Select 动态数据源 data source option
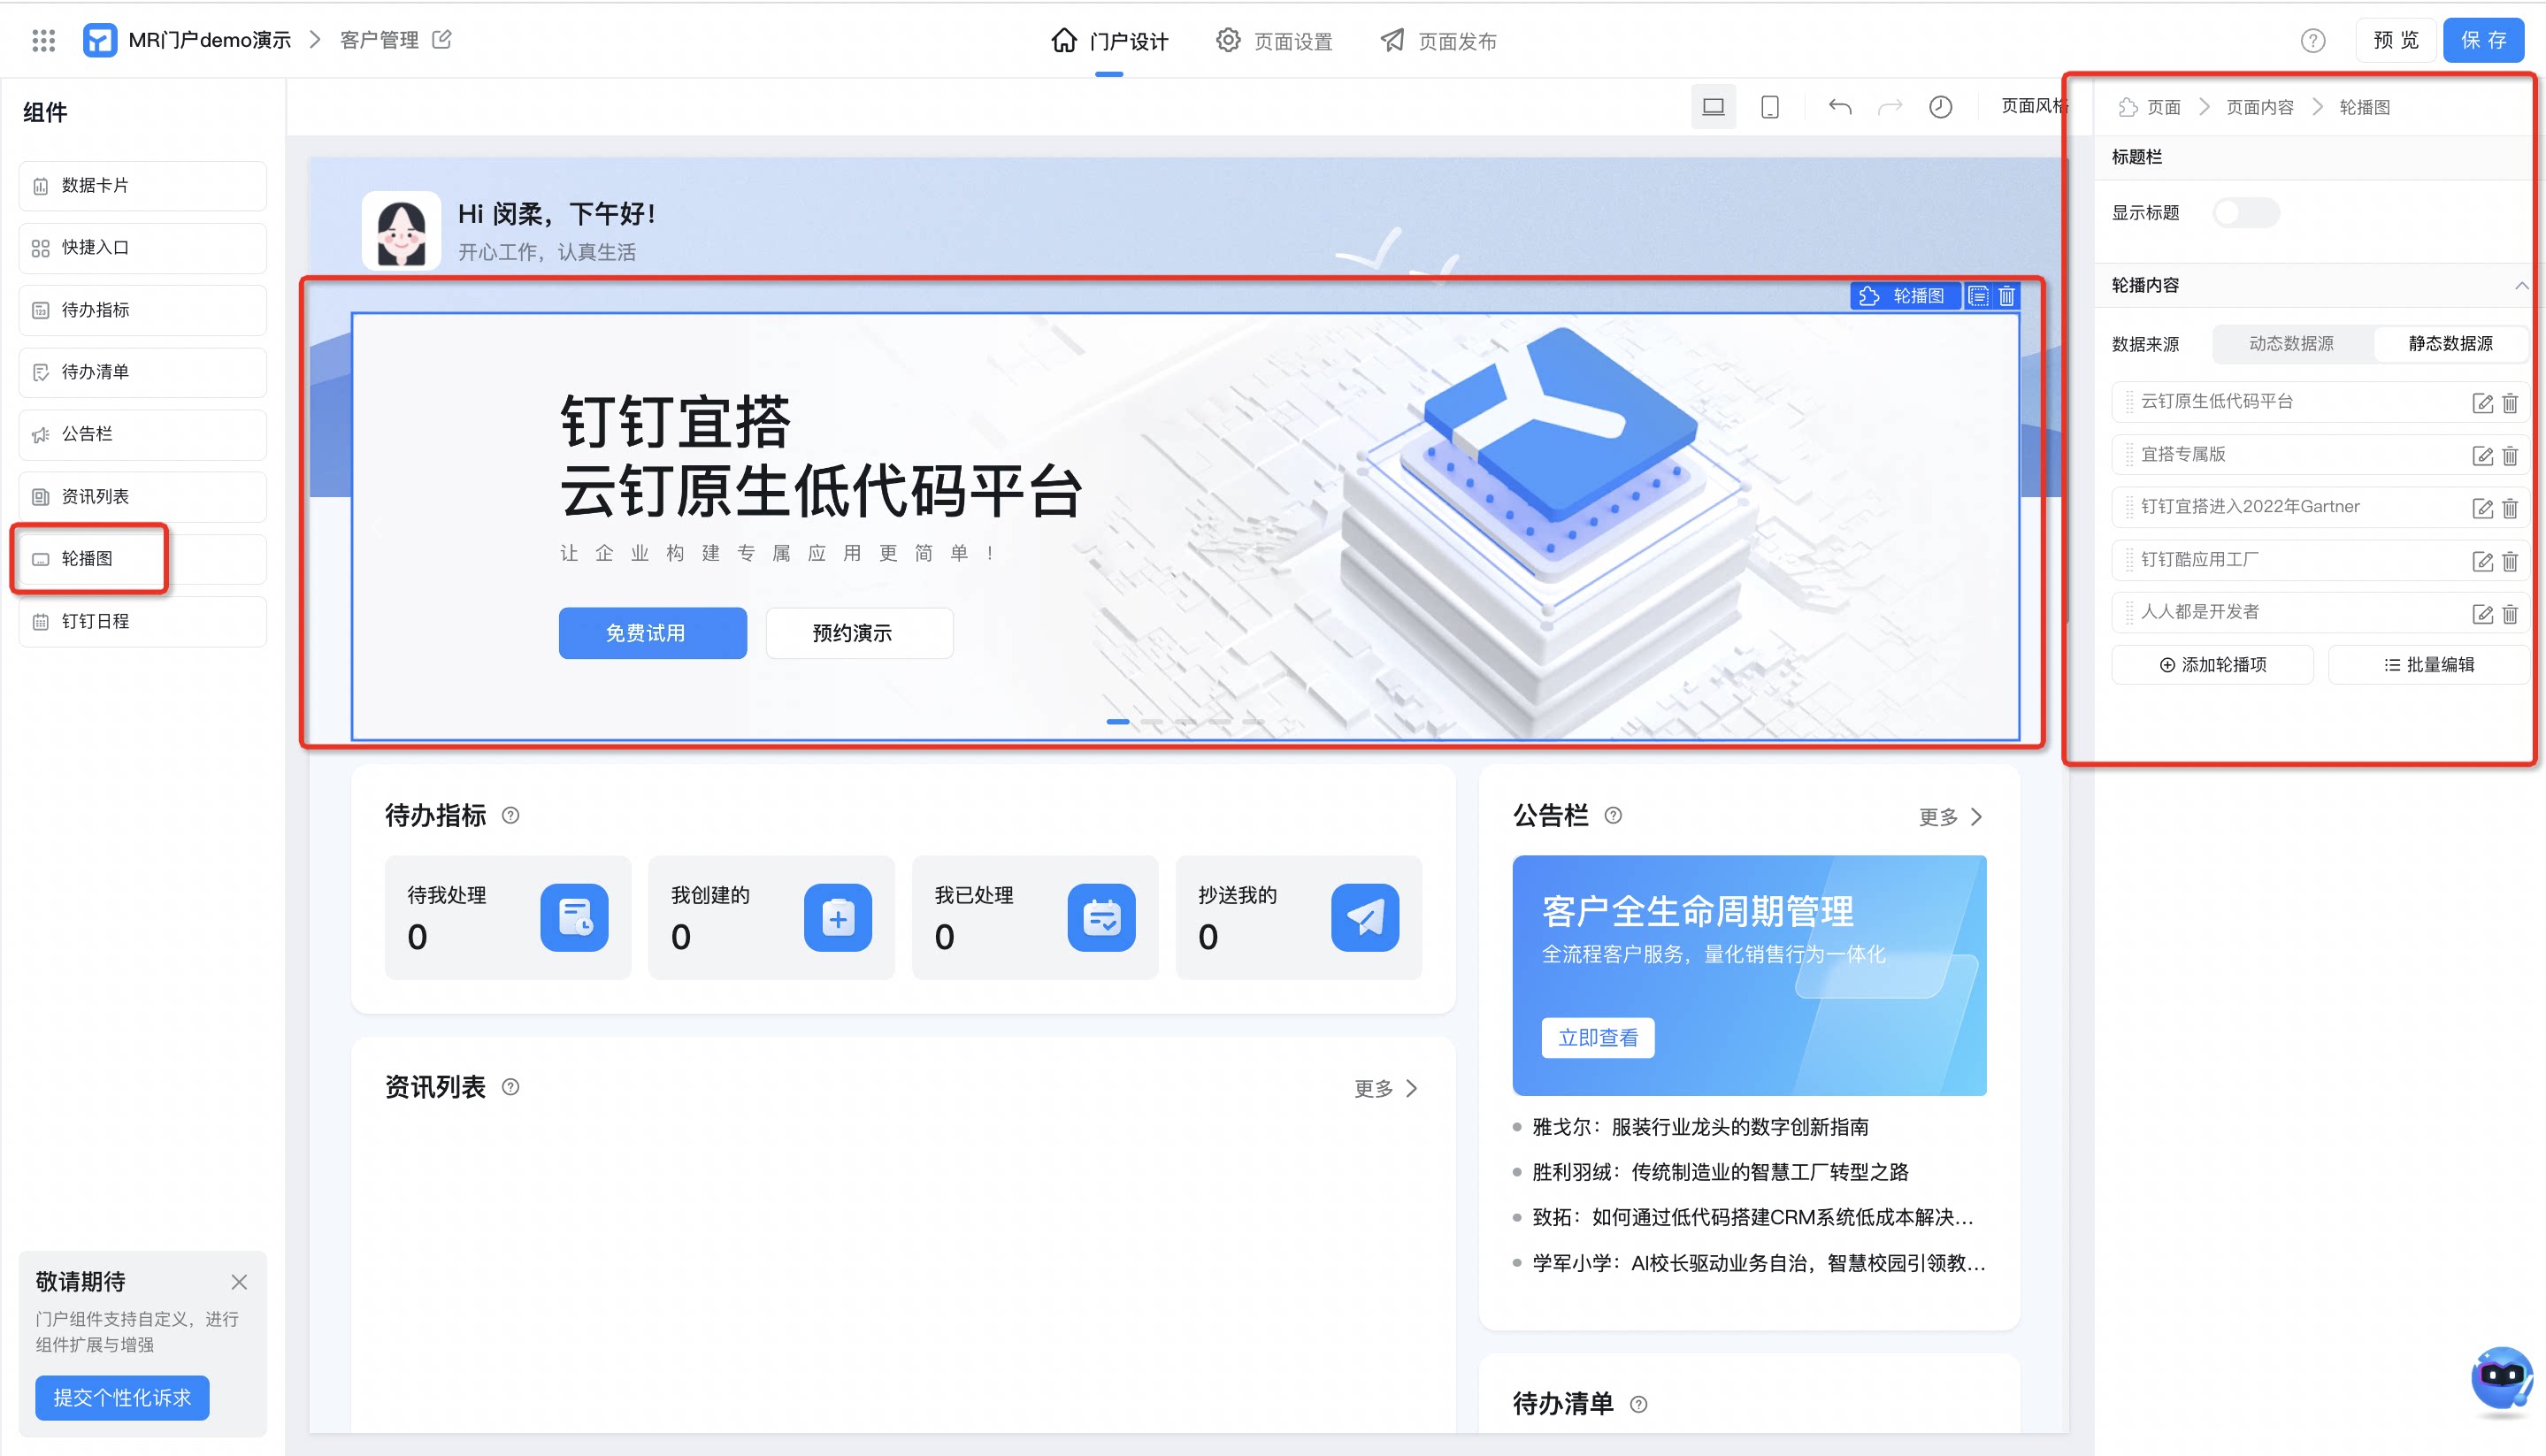The image size is (2546, 1456). click(2291, 344)
